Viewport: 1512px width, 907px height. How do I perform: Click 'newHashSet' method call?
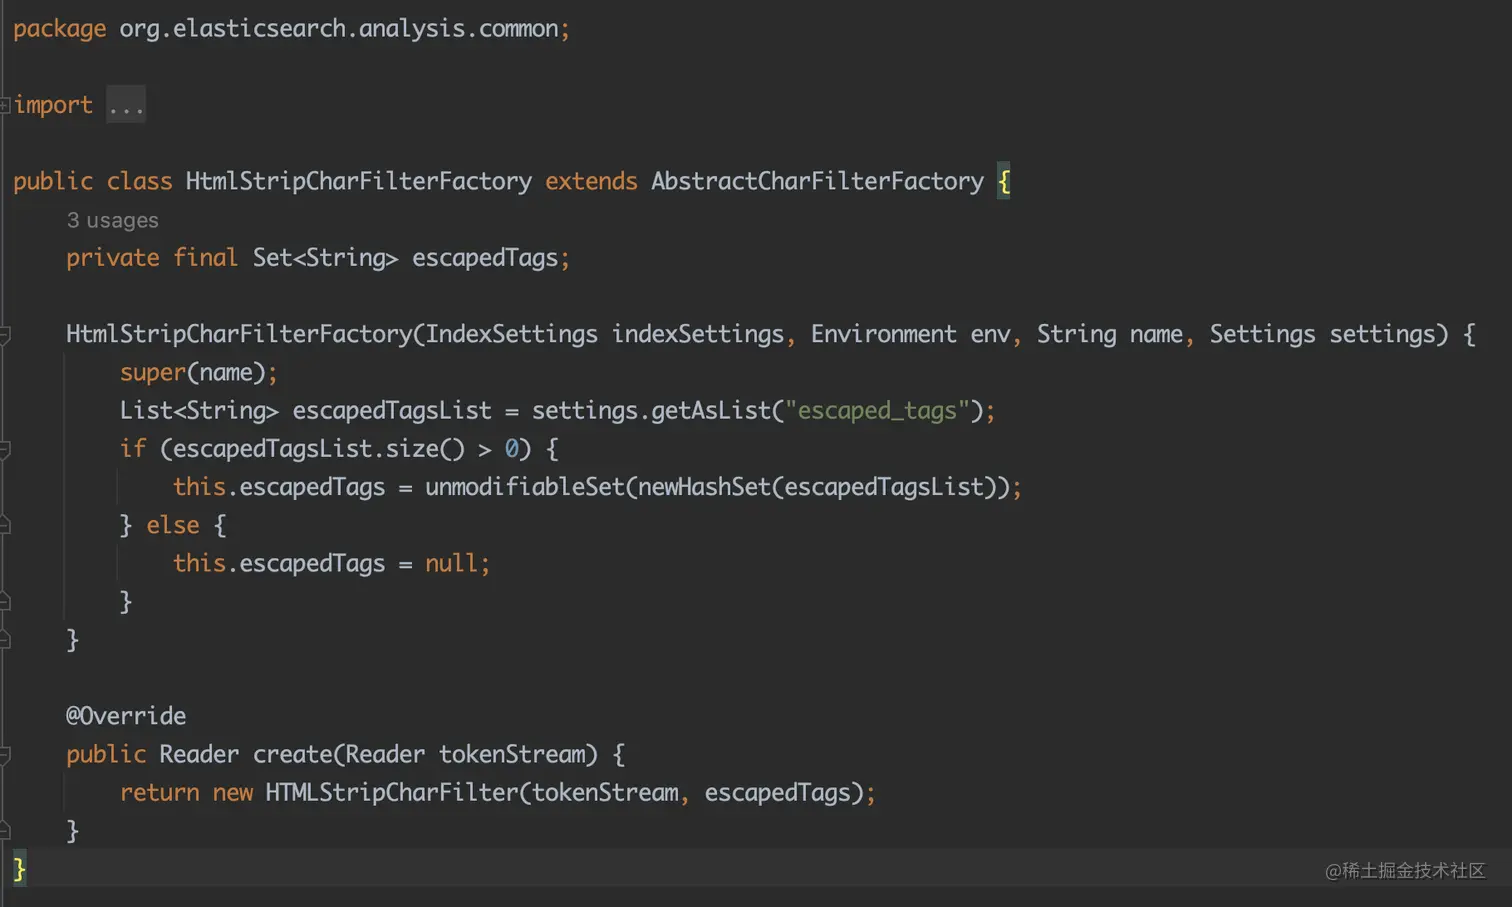point(704,487)
